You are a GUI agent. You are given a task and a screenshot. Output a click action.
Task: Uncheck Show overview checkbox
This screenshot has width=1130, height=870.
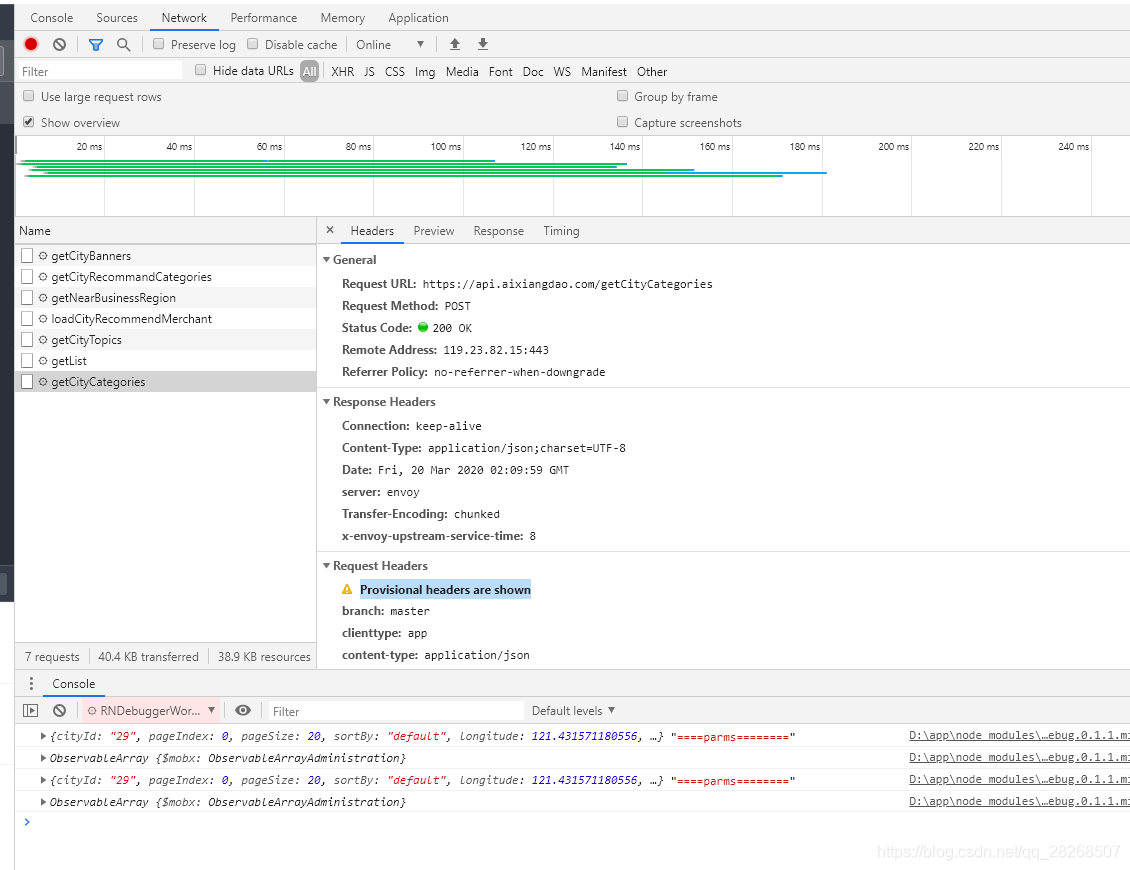(x=29, y=122)
